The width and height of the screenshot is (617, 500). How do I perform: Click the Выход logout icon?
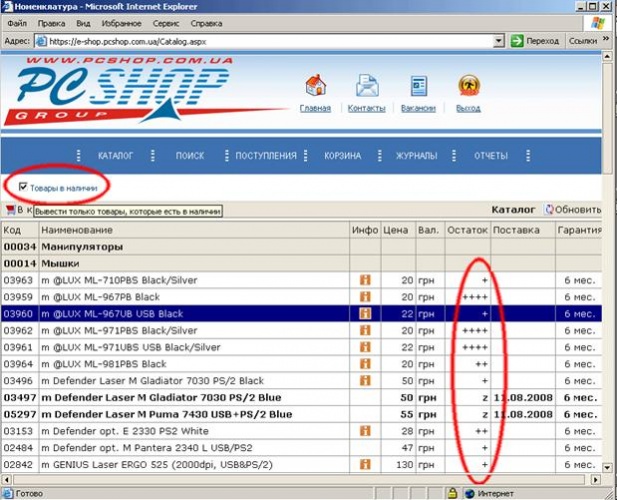click(x=468, y=87)
